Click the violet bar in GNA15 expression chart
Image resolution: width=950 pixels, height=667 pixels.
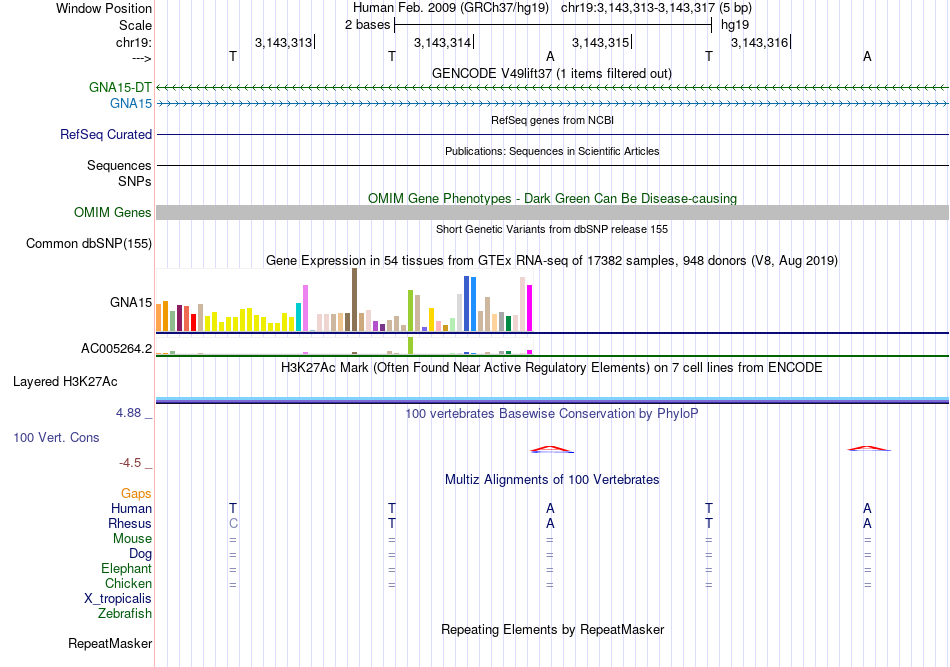(305, 308)
